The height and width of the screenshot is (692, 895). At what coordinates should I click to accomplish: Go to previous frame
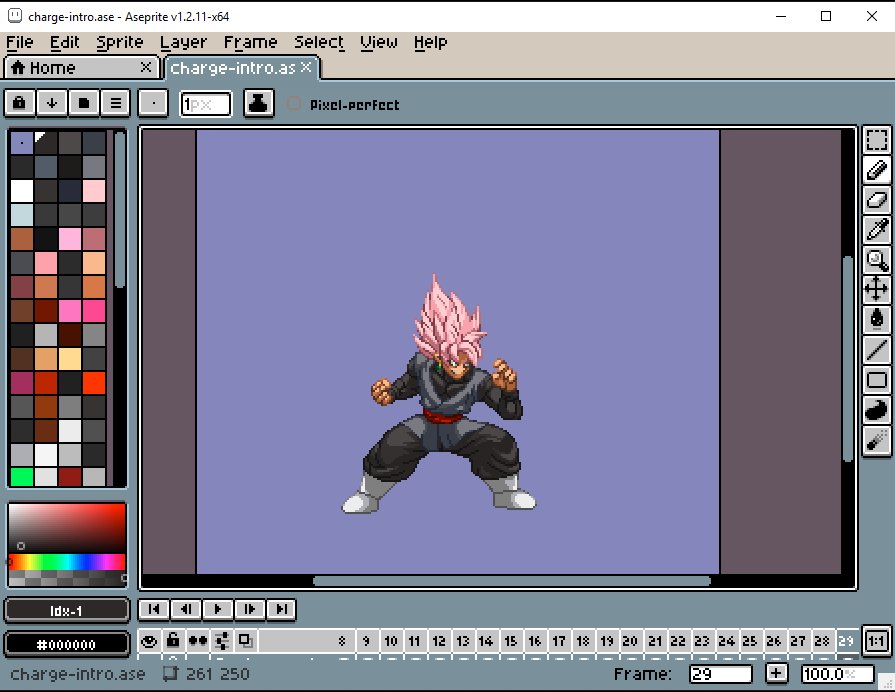click(x=186, y=609)
